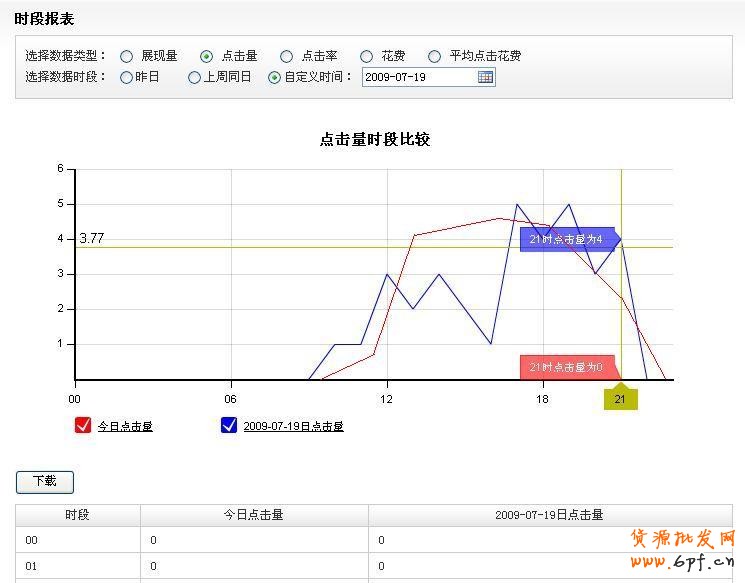Choose 昨日 as the data period

pos(126,77)
